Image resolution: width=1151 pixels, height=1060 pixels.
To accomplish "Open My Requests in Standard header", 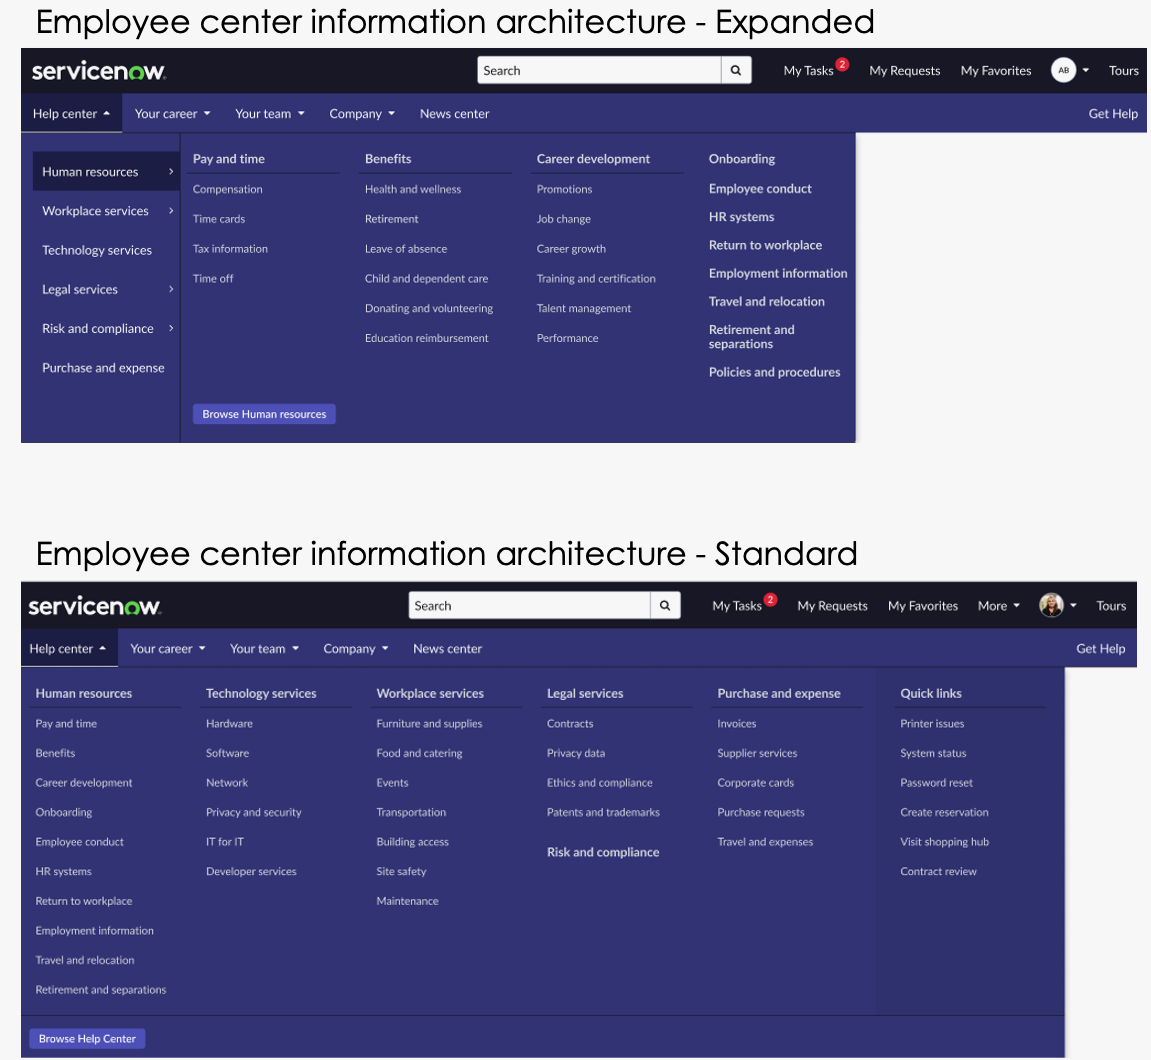I will pos(832,606).
